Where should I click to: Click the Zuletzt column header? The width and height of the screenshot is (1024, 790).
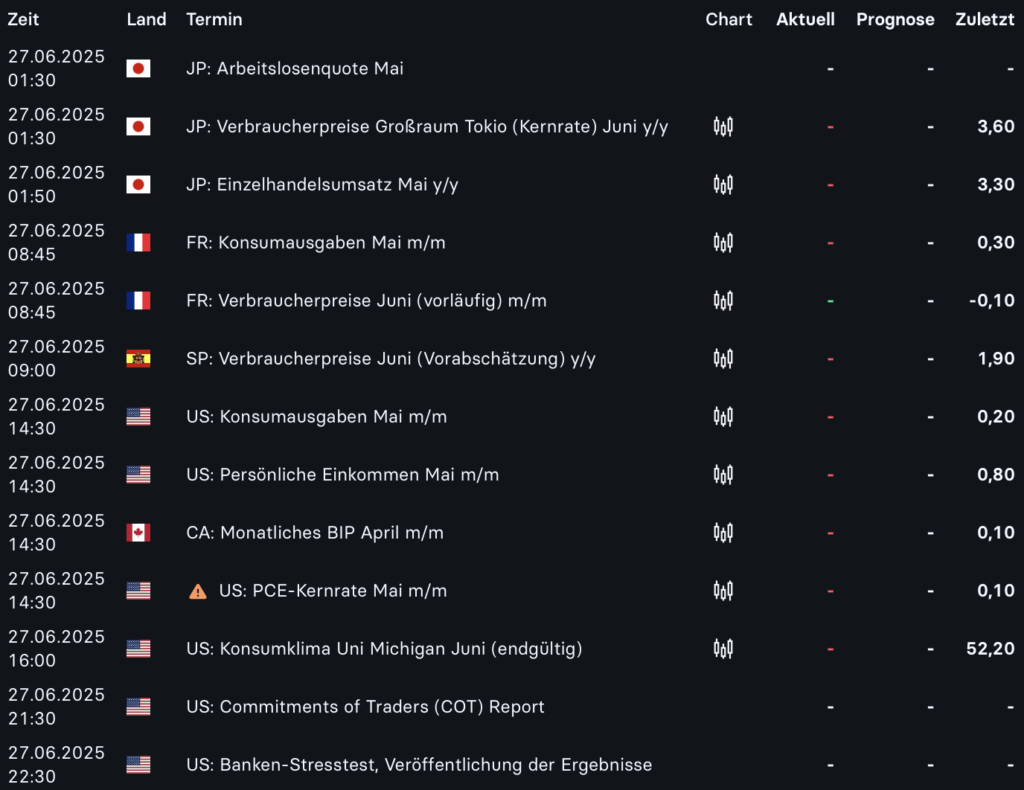[984, 20]
